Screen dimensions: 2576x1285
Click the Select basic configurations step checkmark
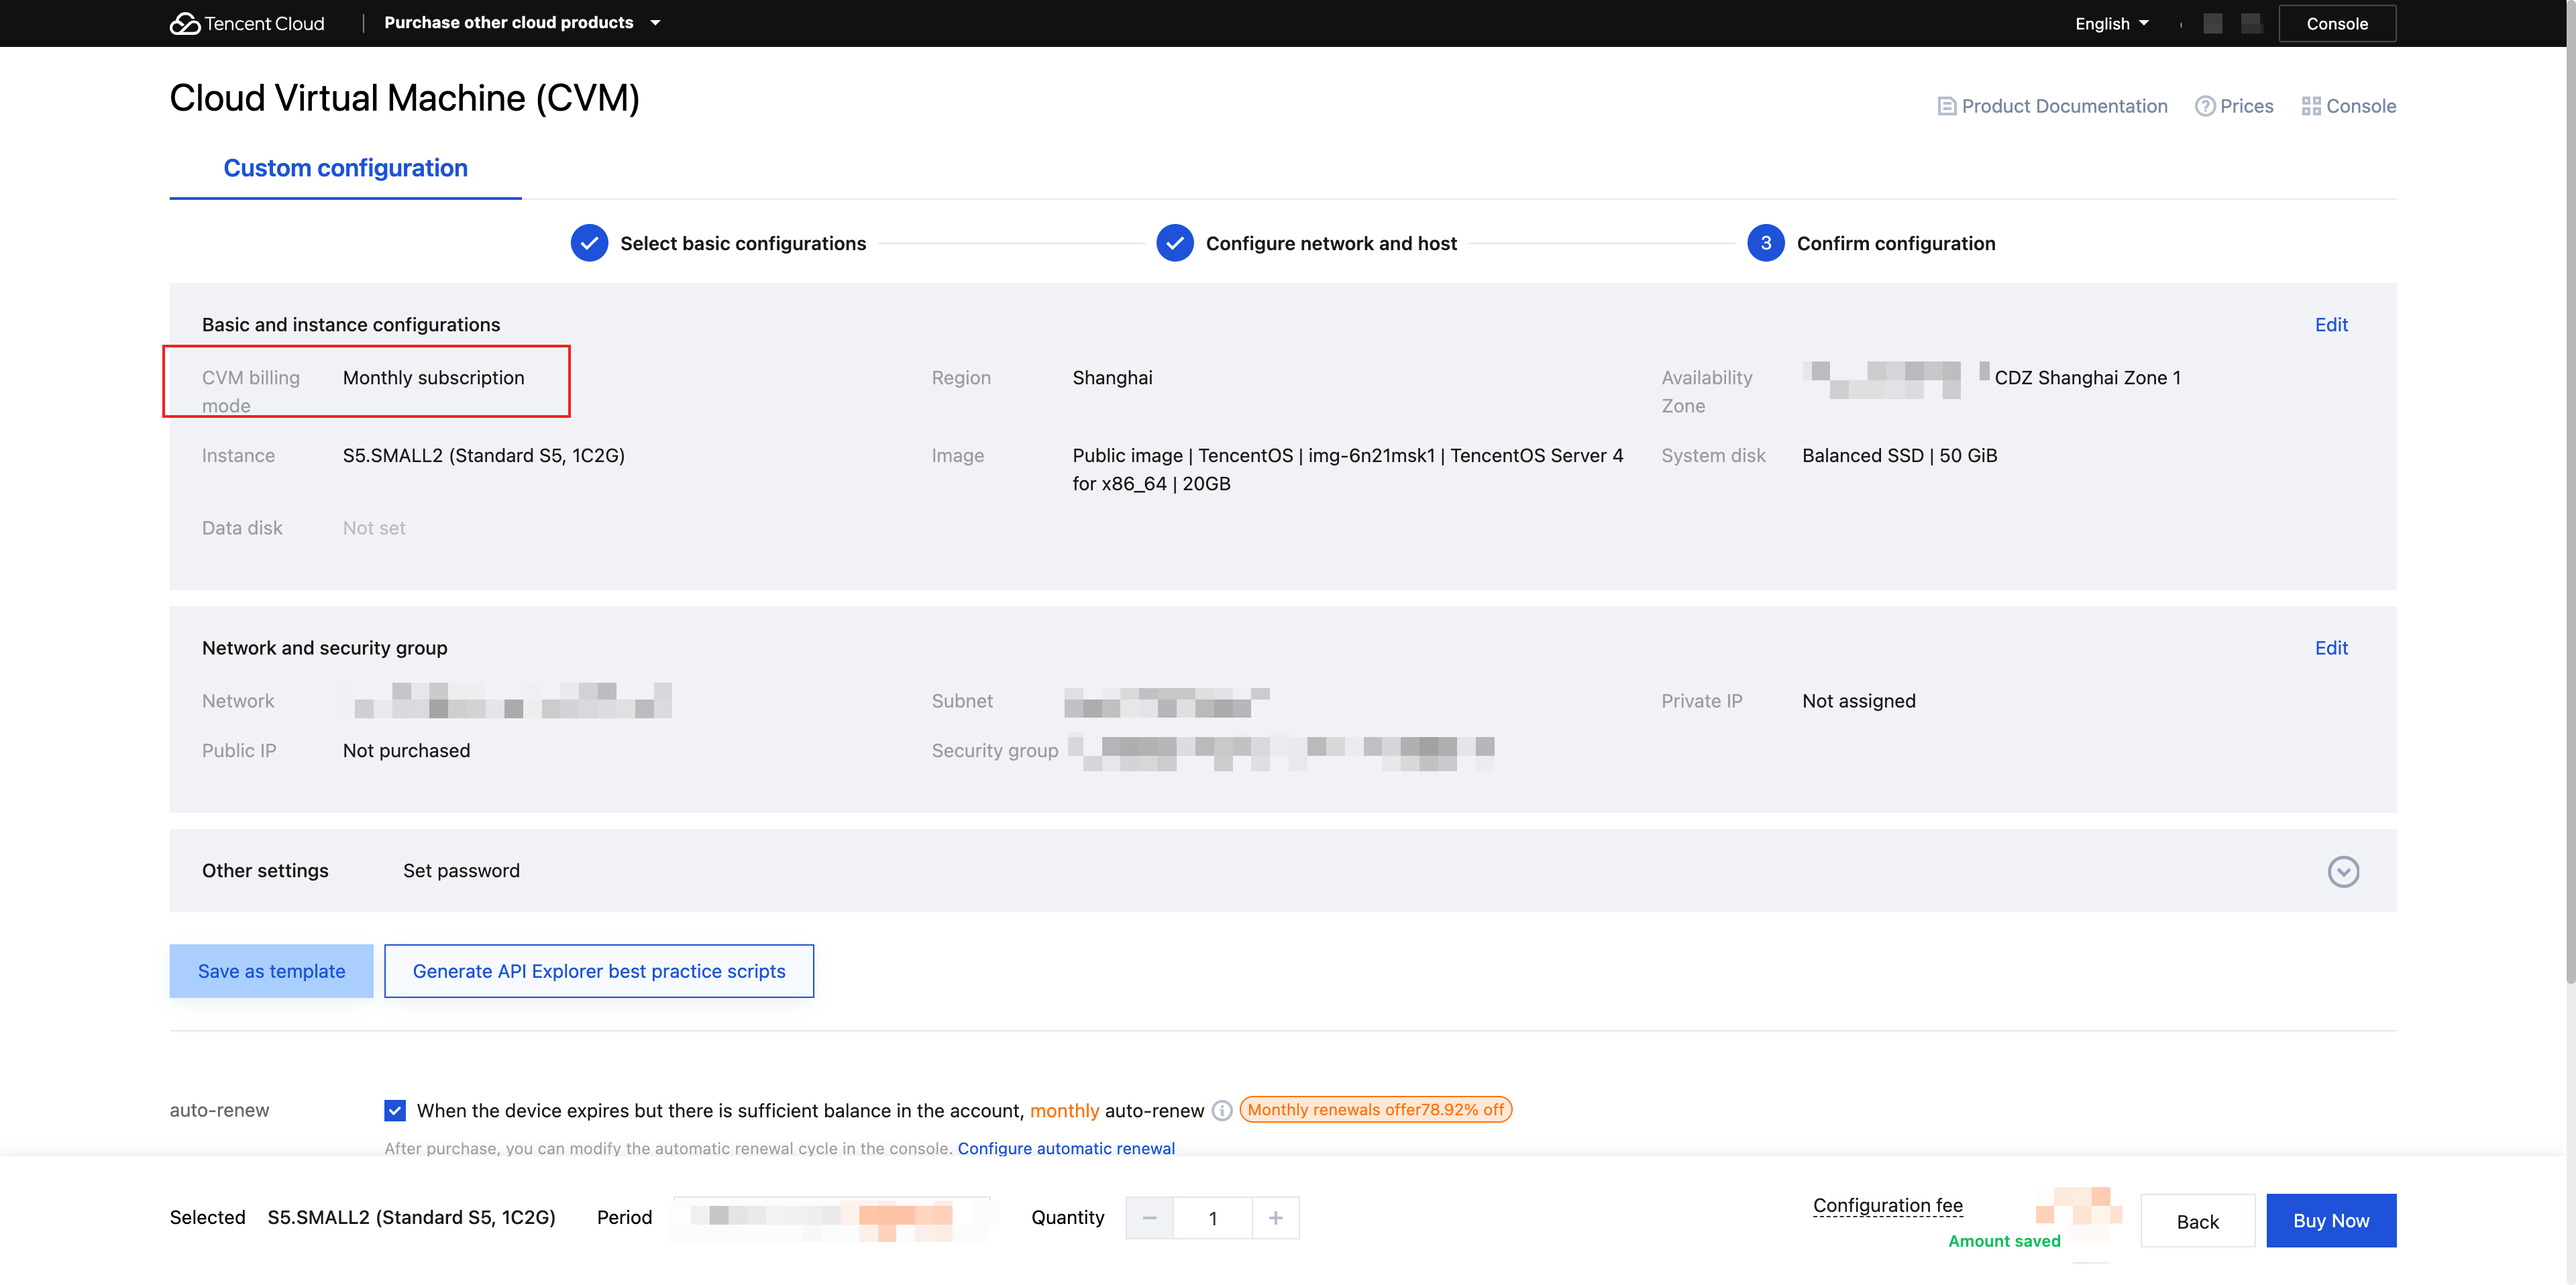tap(589, 243)
